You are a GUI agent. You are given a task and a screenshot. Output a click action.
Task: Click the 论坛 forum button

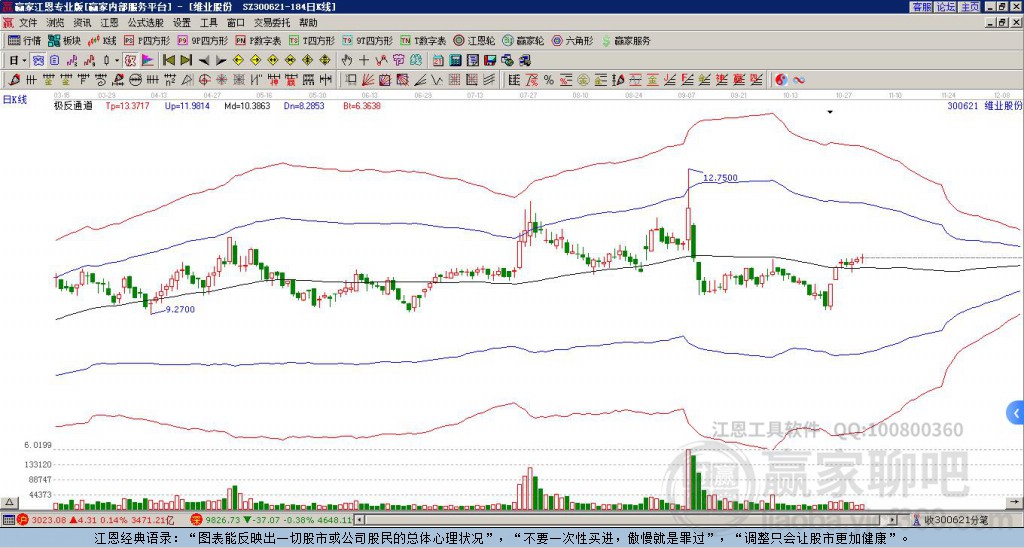(x=945, y=7)
